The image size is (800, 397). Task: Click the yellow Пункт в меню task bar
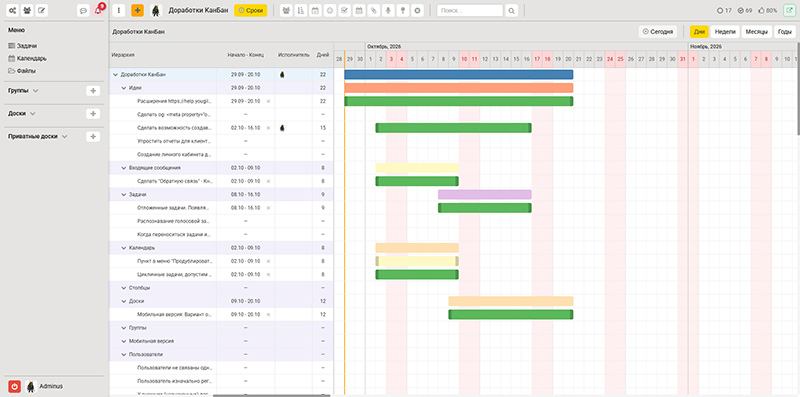417,261
